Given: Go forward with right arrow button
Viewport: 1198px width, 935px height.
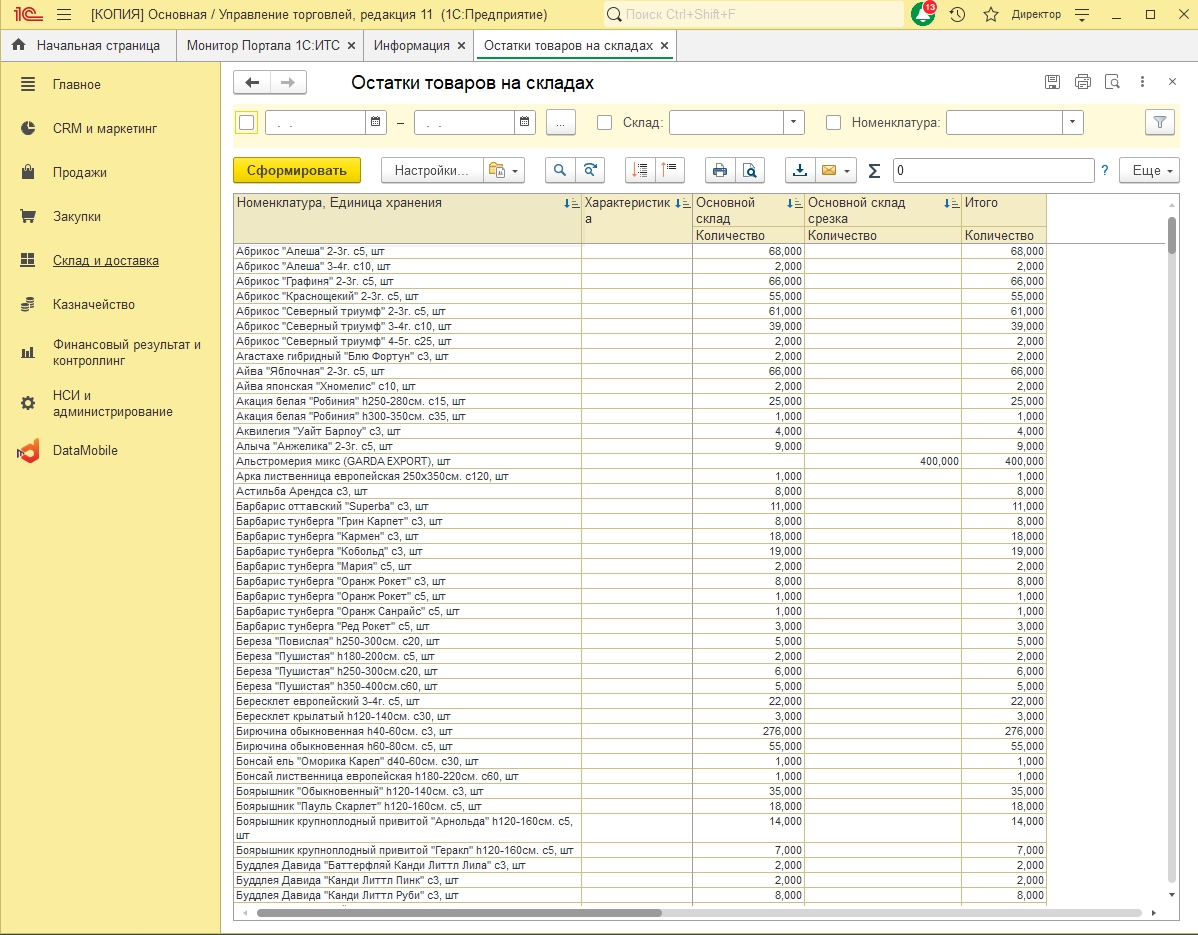Looking at the screenshot, I should point(288,82).
